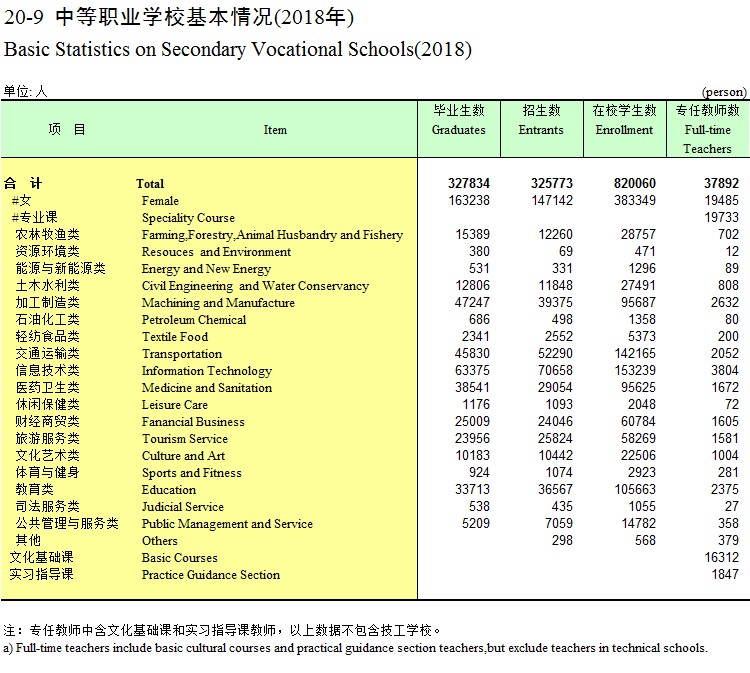Select civil engineering entrants value 11848
Viewport: 750px width, 673px height.
[x=555, y=285]
